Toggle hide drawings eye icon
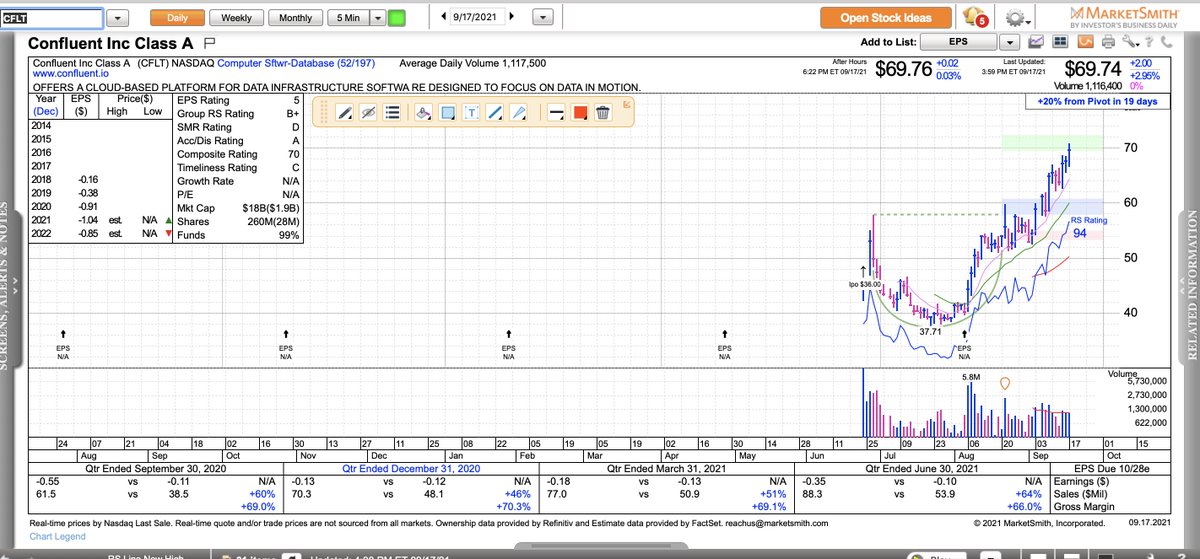 click(x=368, y=113)
